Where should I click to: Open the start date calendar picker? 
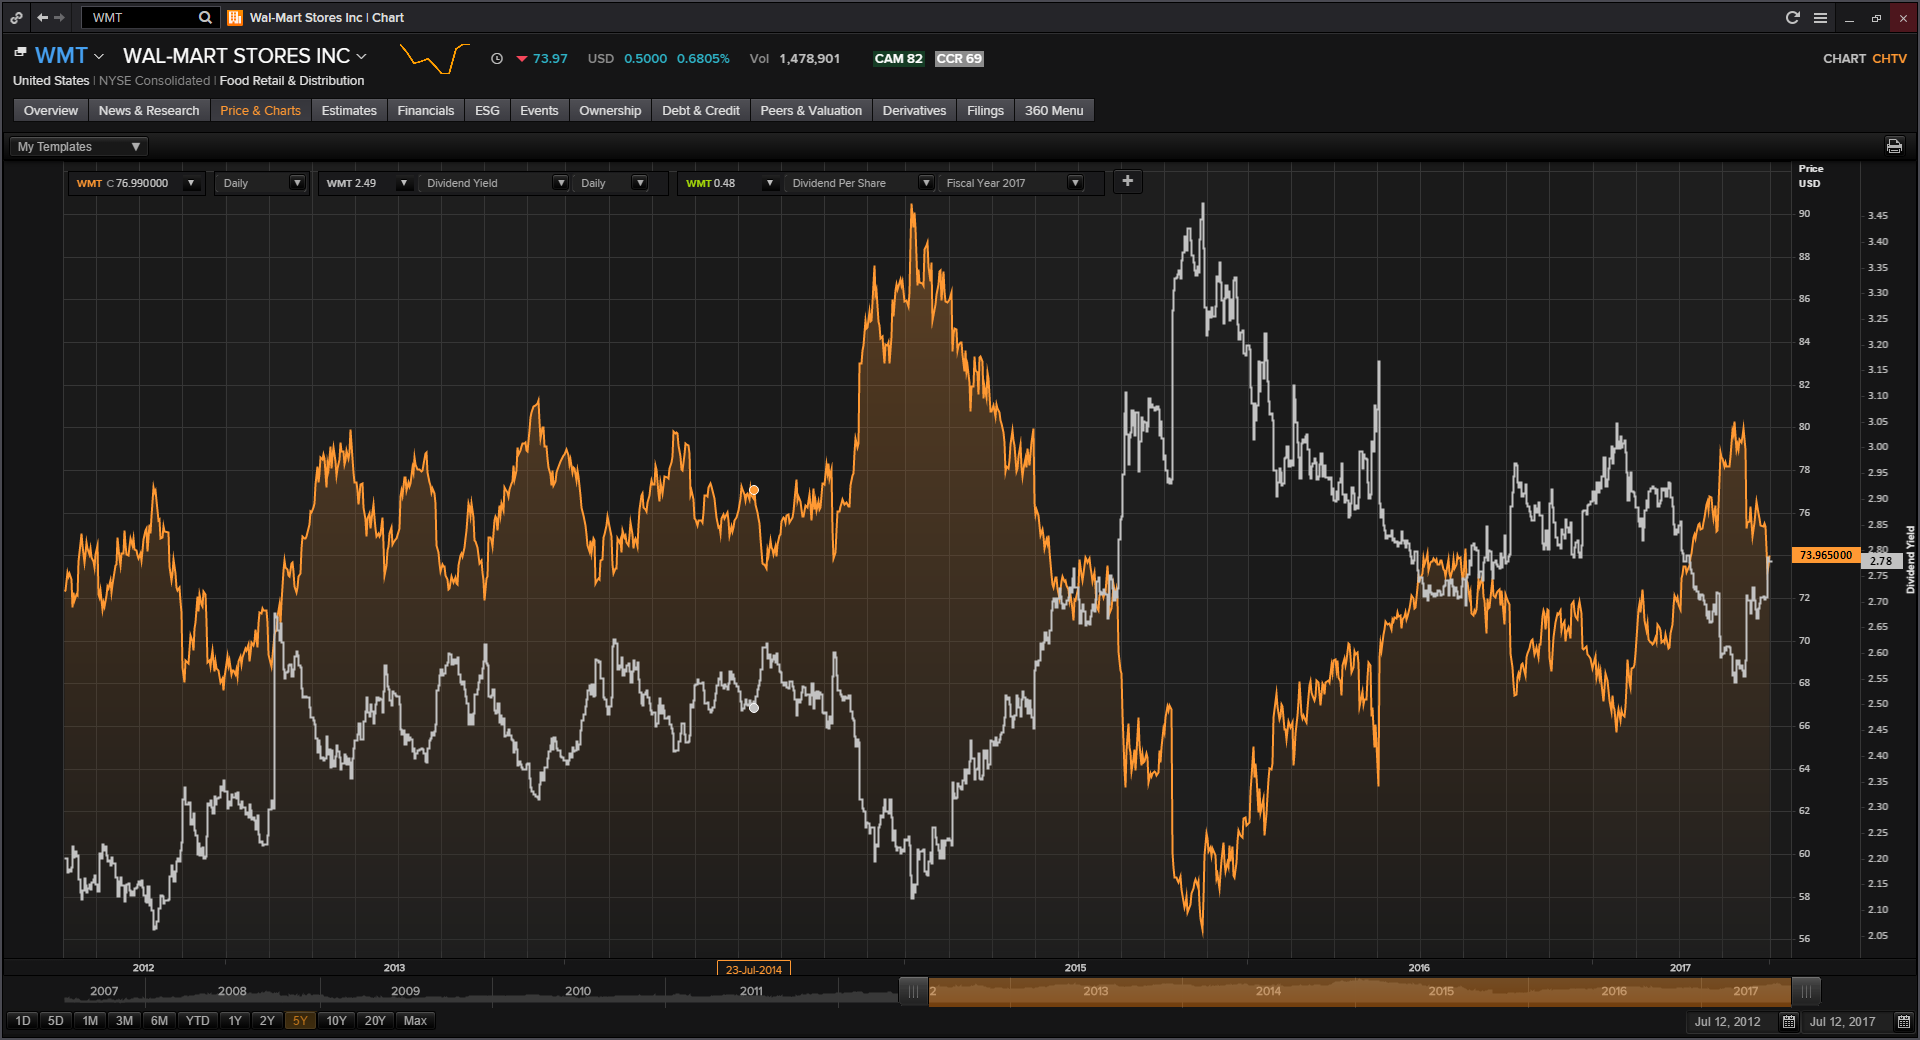[1789, 1022]
